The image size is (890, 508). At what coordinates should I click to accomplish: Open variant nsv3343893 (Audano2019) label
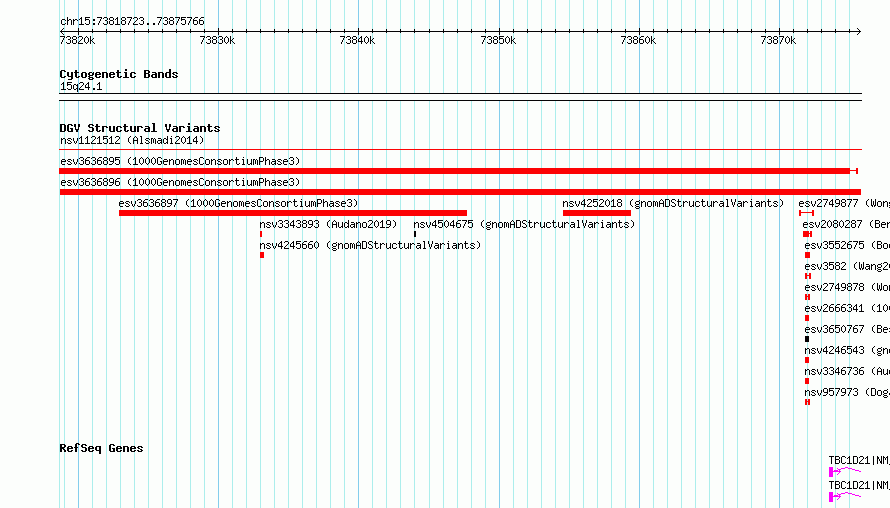pyautogui.click(x=328, y=224)
